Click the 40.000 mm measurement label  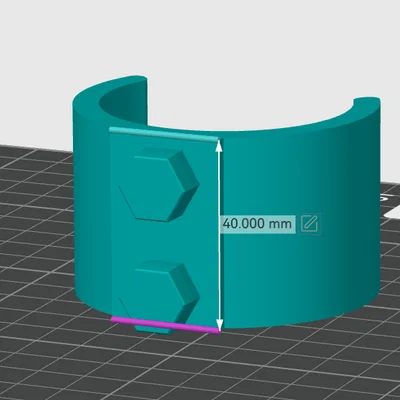point(257,224)
